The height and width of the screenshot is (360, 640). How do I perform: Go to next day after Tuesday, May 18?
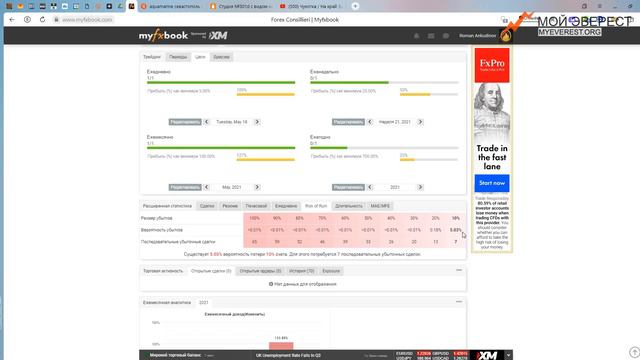(x=257, y=122)
